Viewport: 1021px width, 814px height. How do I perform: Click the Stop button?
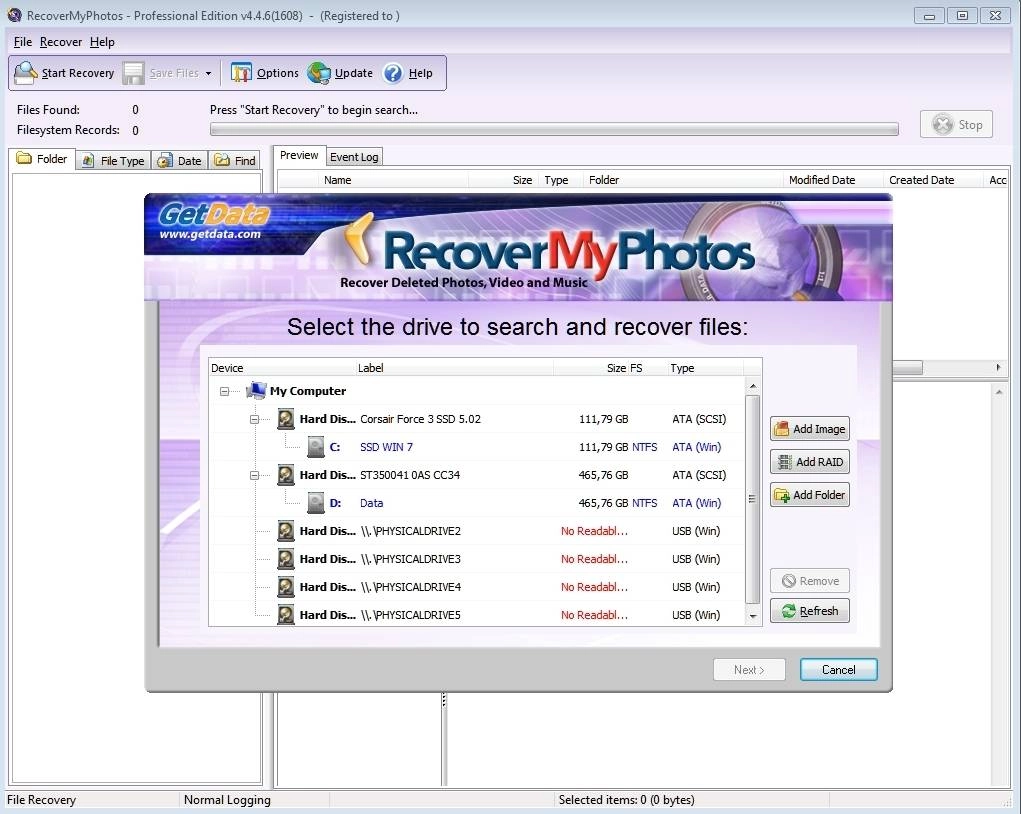point(956,124)
